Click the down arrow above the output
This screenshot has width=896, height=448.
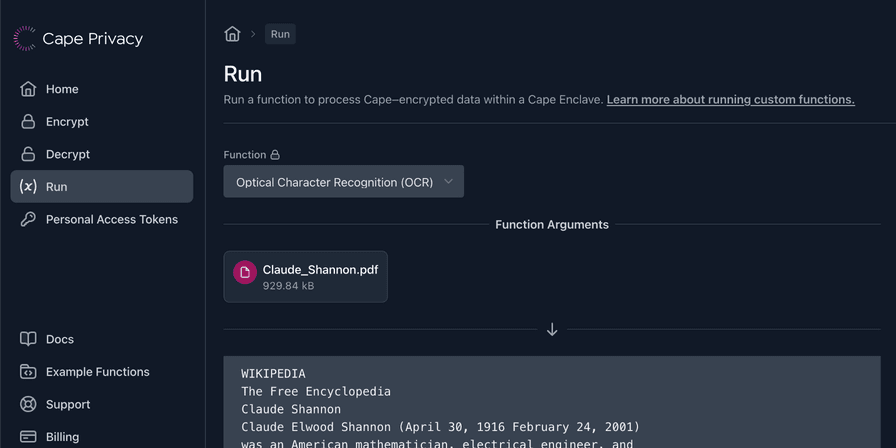tap(552, 329)
